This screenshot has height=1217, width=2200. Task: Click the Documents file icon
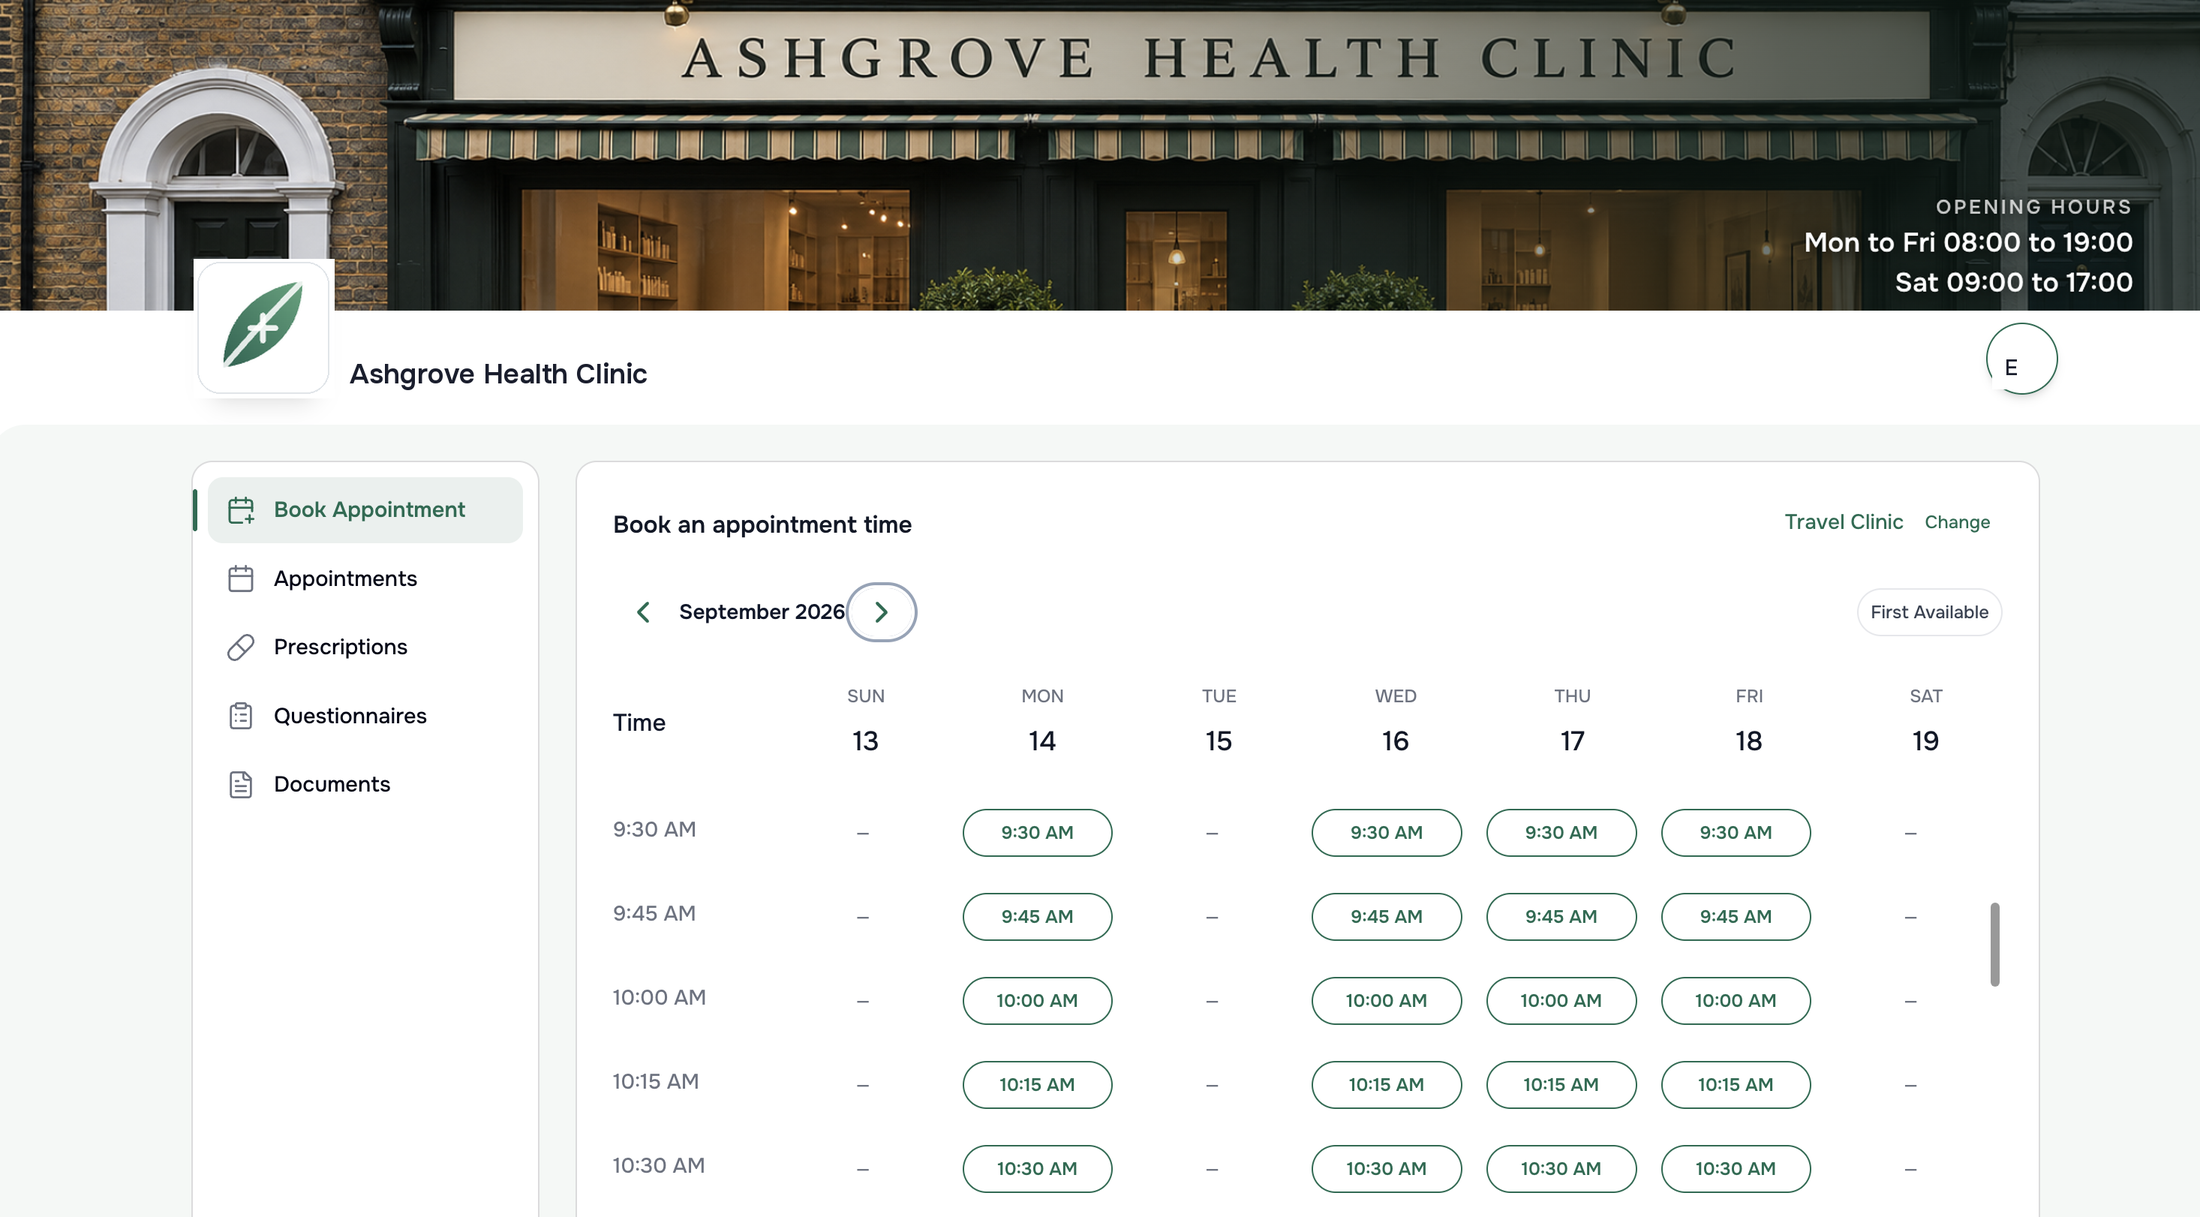(x=241, y=784)
